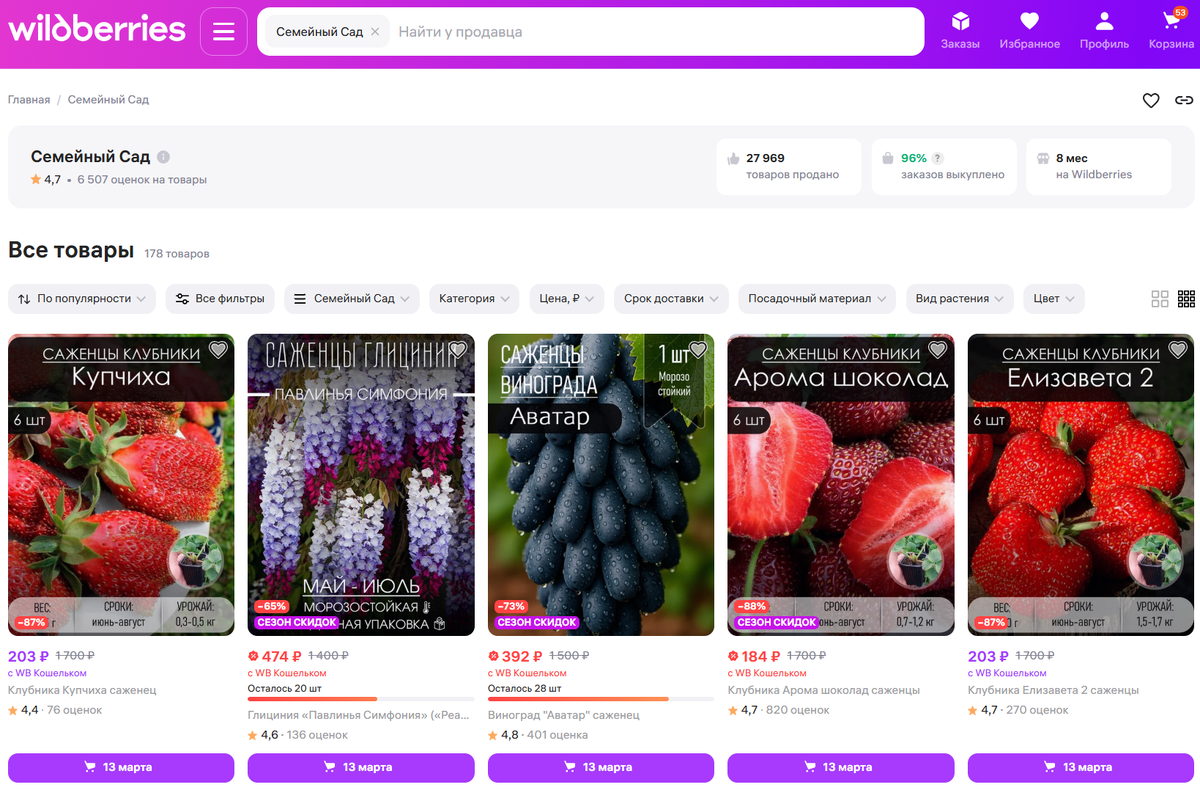Open the Купчиха strawberry product image
Image resolution: width=1200 pixels, height=790 pixels.
click(x=121, y=485)
